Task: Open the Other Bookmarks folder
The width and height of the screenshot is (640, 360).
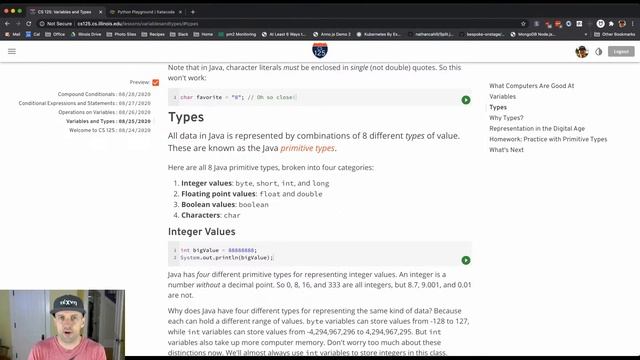Action: [x=614, y=34]
